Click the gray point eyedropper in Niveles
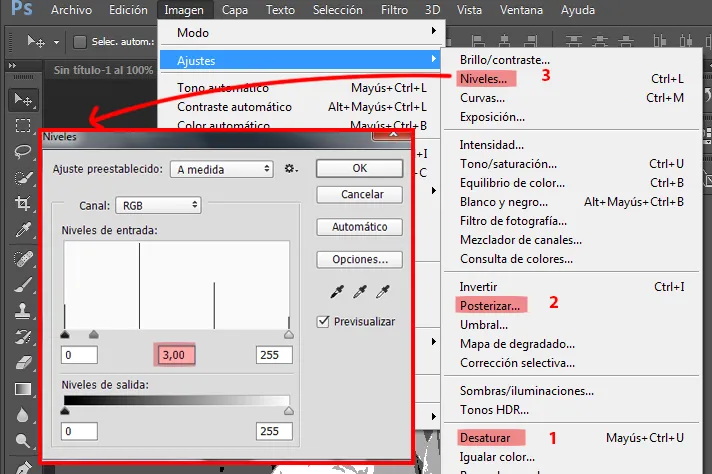This screenshot has width=712, height=474. click(x=360, y=291)
